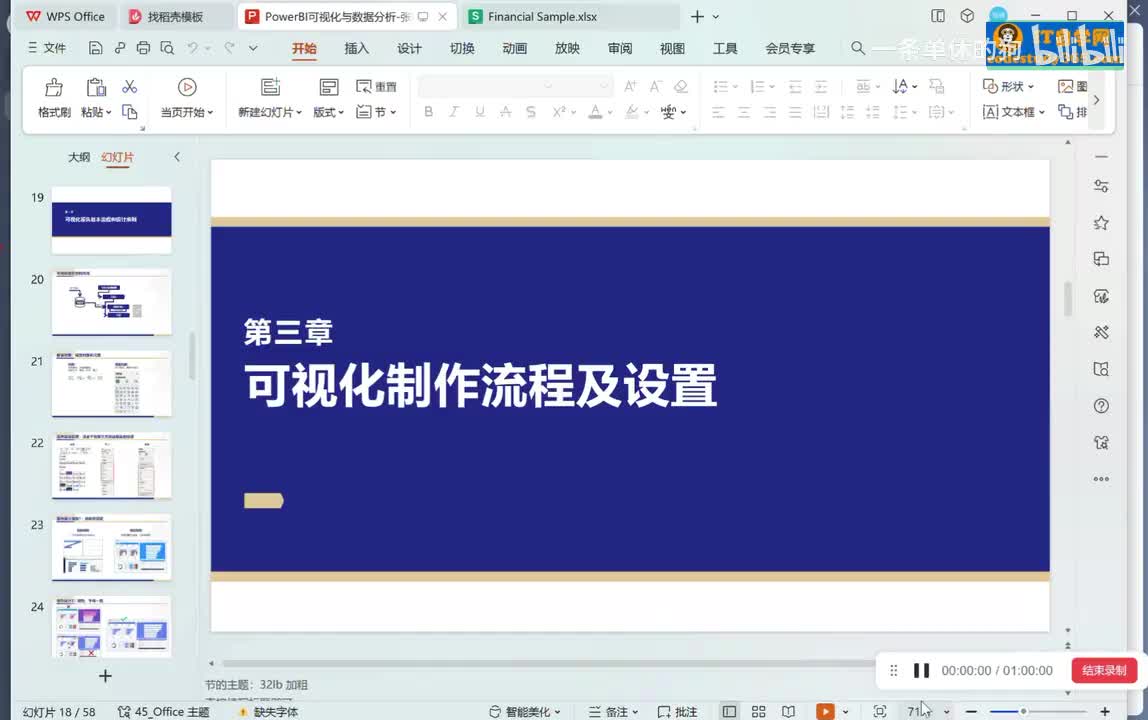
Task: Expand the quick access toolbar chevron
Action: point(253,48)
